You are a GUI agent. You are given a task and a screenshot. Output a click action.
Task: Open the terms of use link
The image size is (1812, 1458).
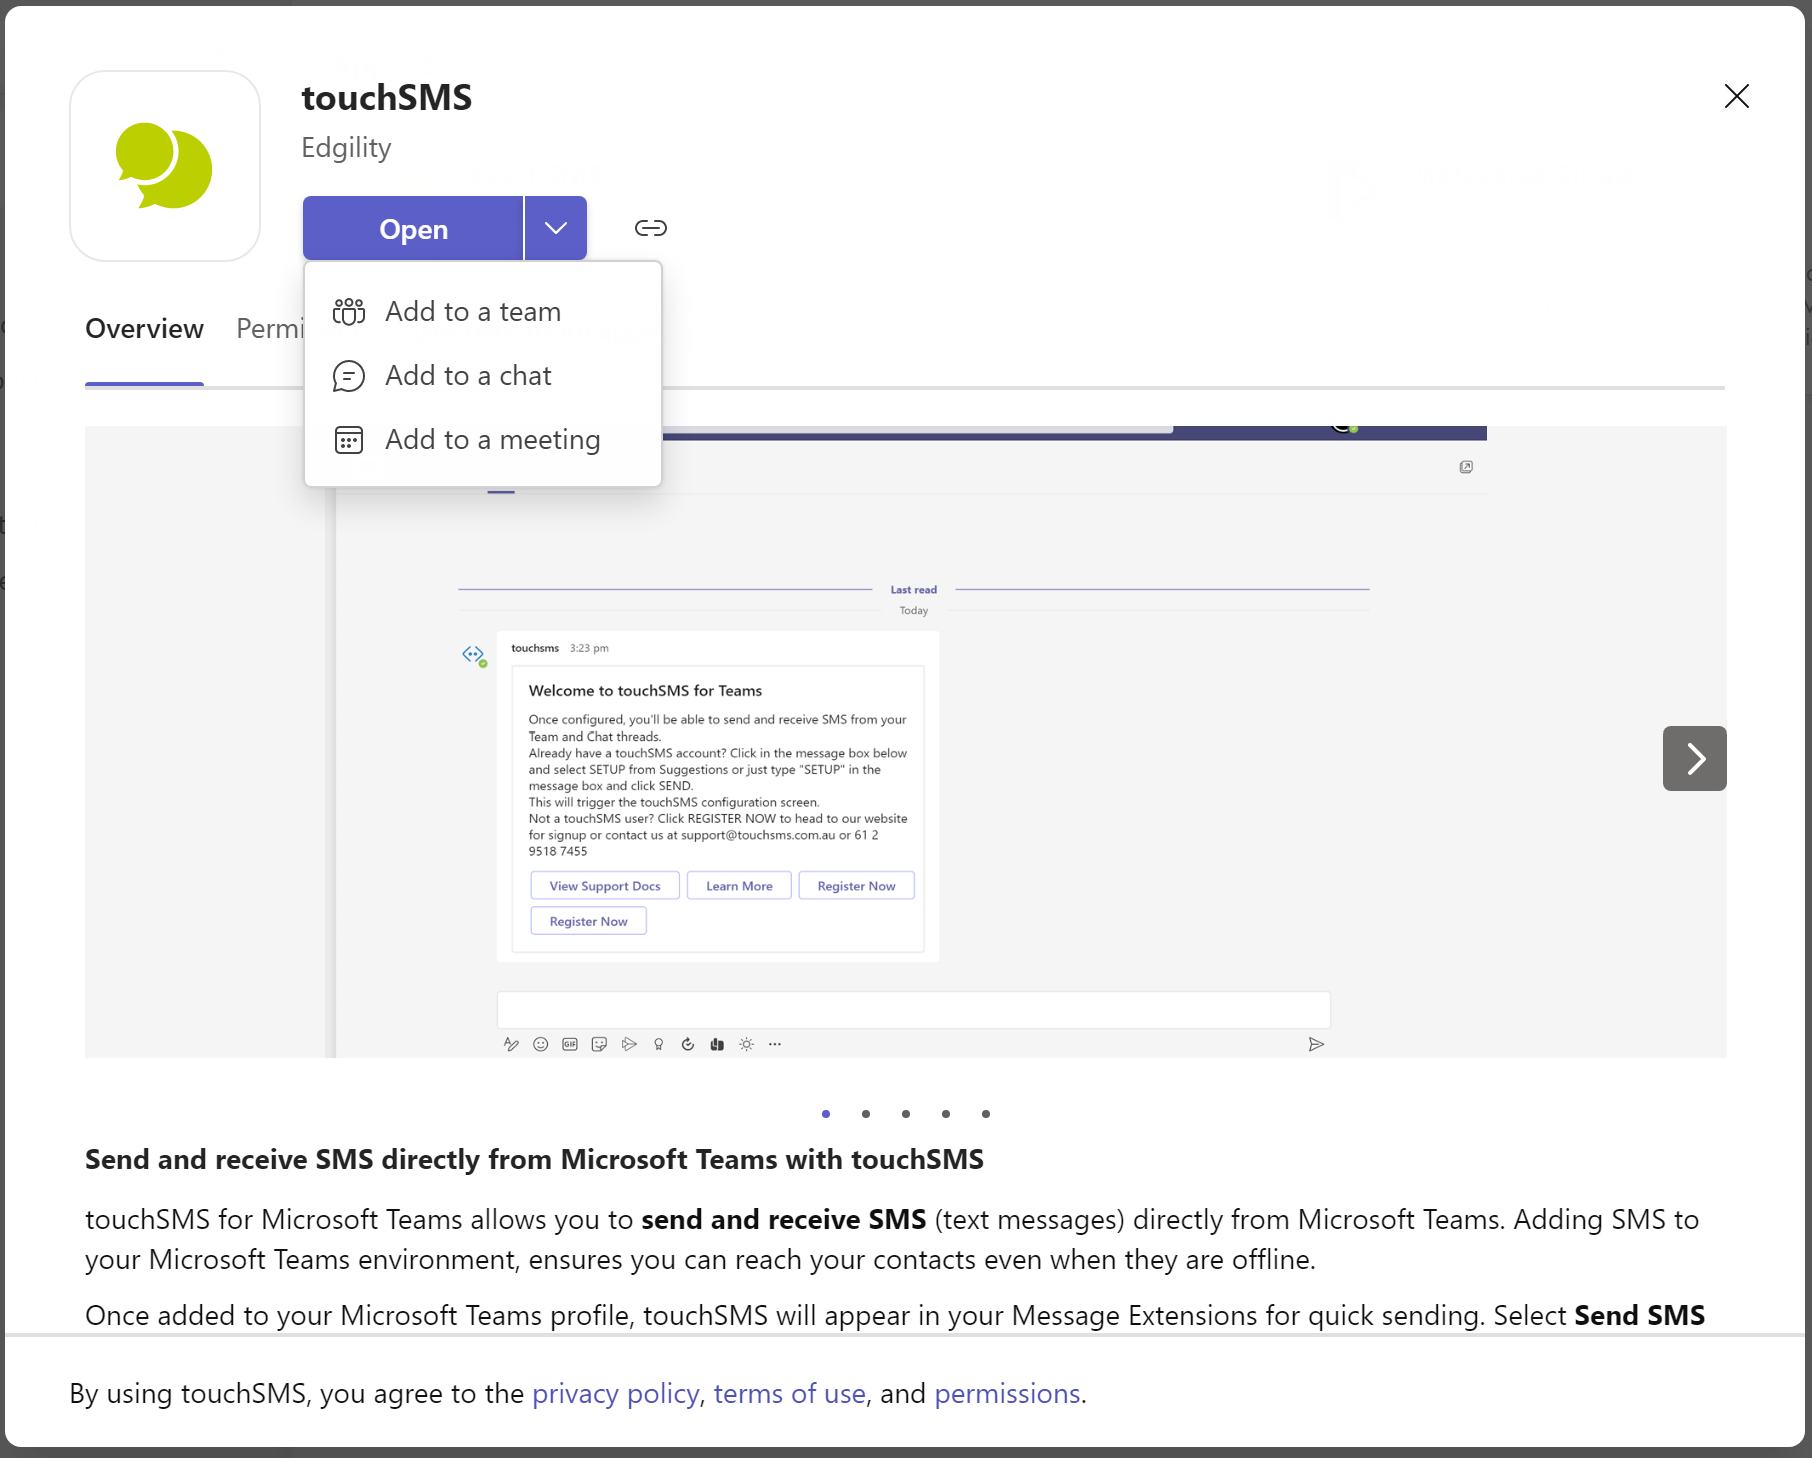point(790,1394)
